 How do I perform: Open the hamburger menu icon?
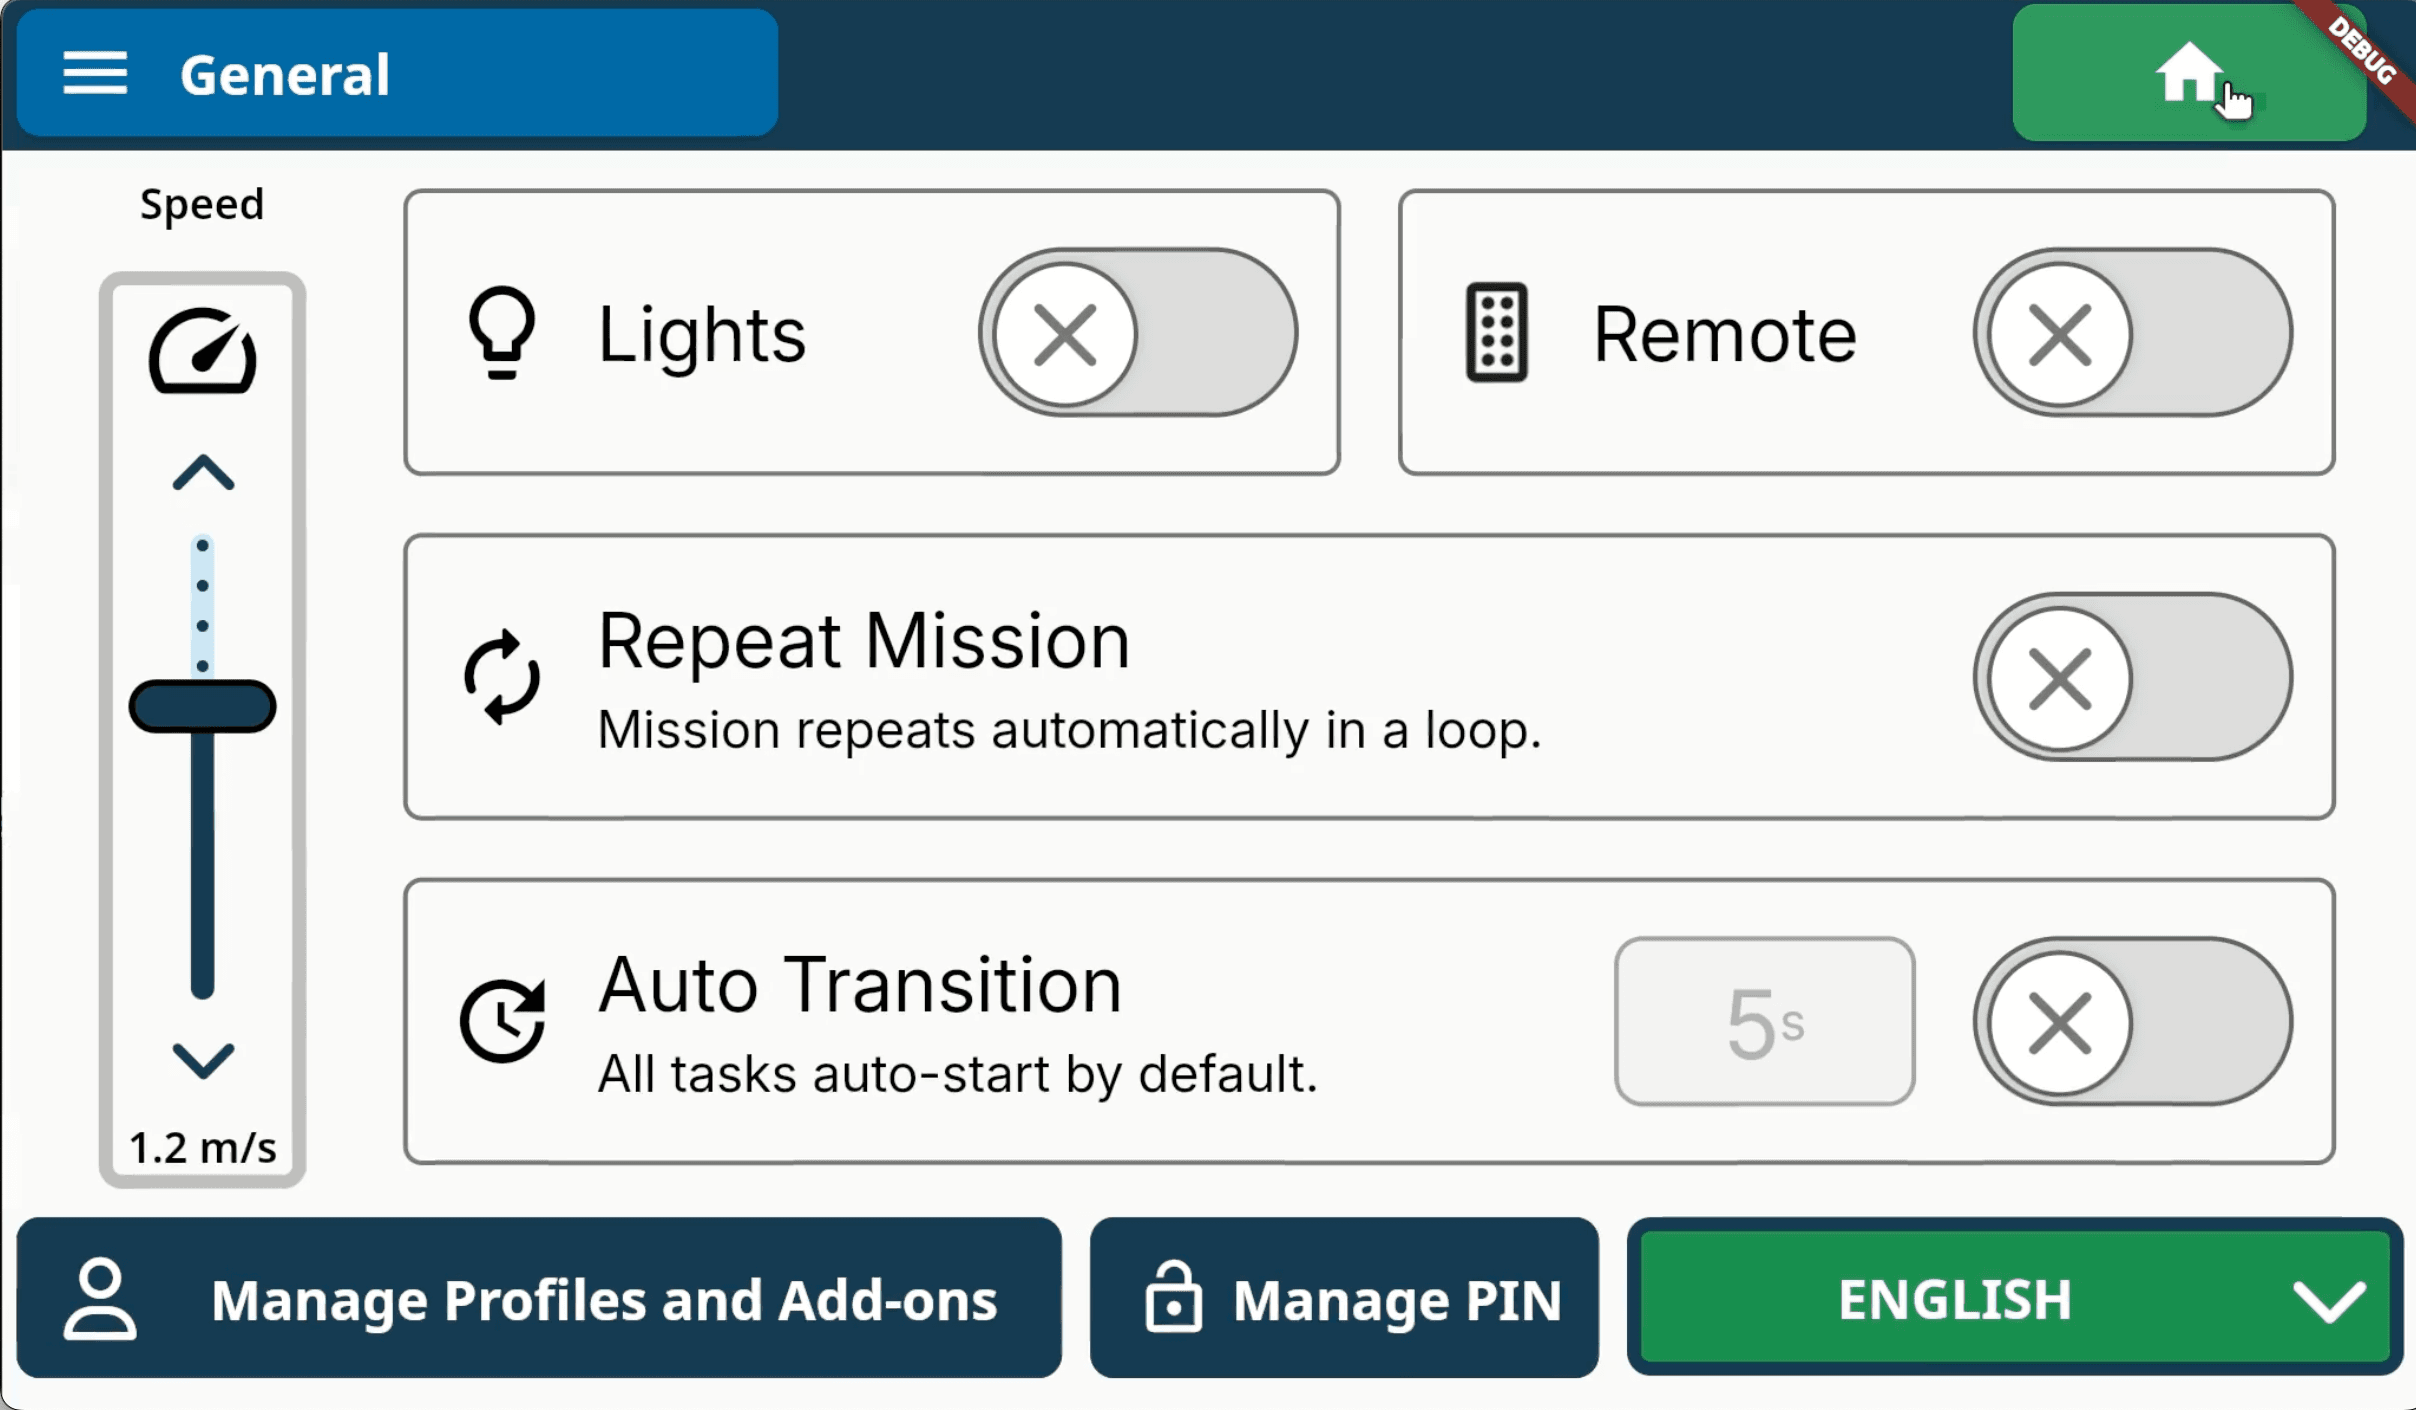95,74
